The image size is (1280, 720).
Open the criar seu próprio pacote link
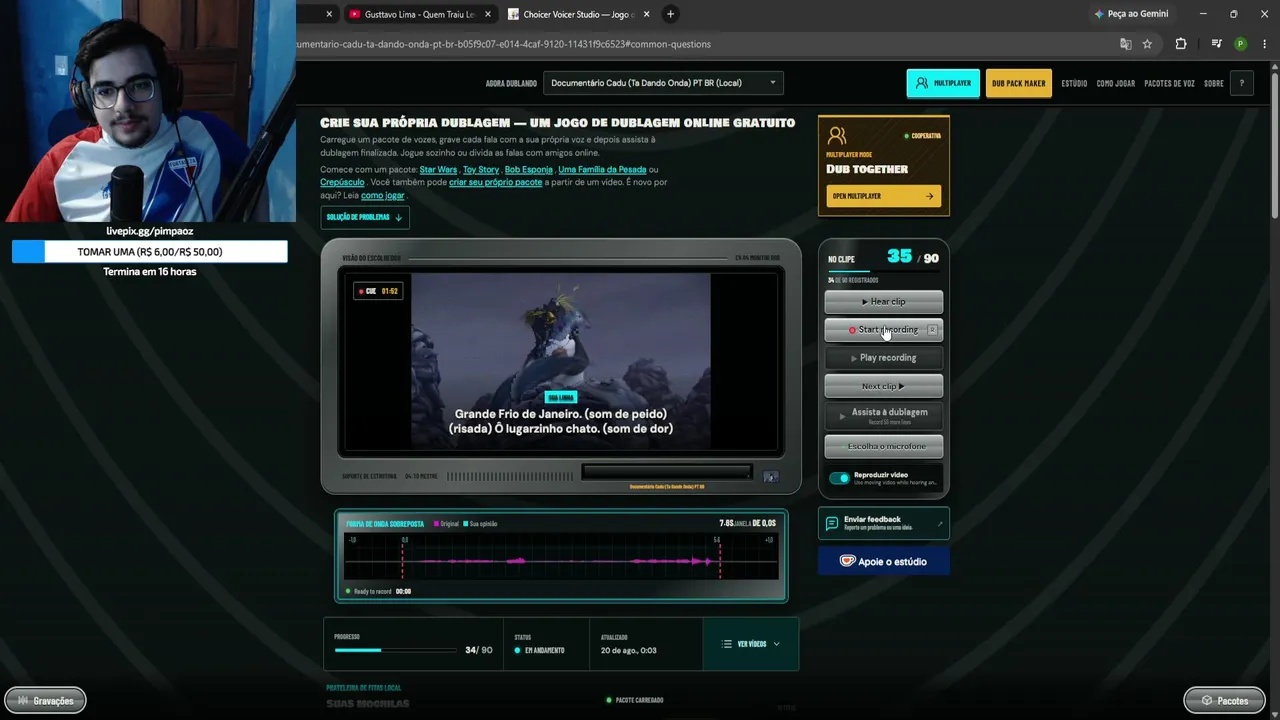[496, 182]
